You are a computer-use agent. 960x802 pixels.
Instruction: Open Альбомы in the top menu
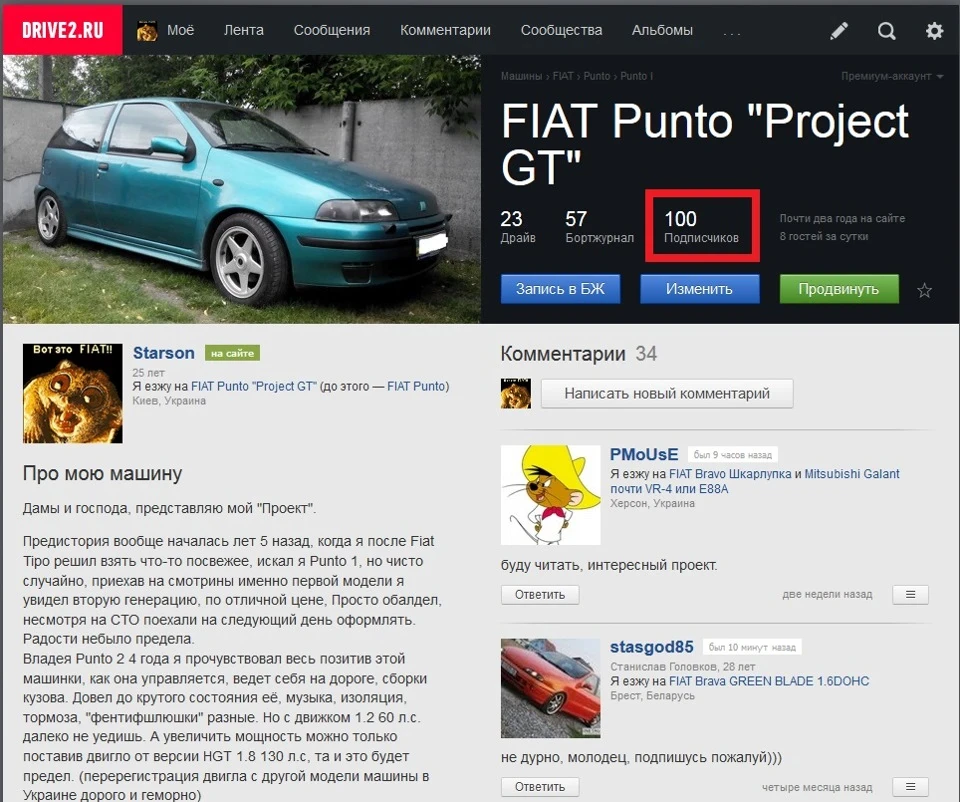tap(662, 30)
